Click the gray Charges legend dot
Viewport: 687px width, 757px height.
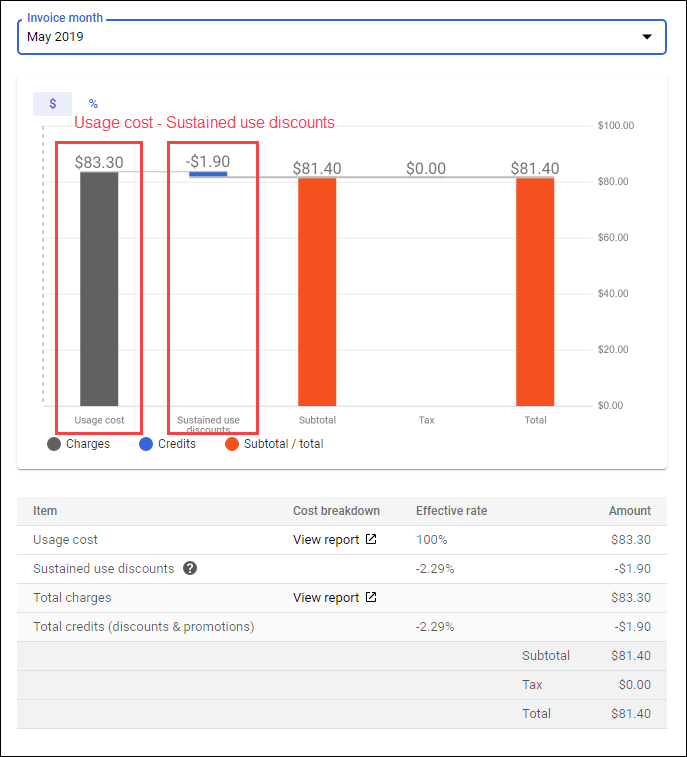54,444
